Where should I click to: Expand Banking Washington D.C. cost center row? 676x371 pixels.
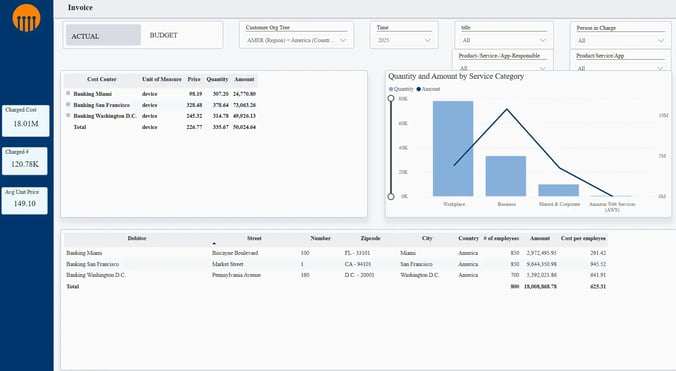click(x=68, y=115)
